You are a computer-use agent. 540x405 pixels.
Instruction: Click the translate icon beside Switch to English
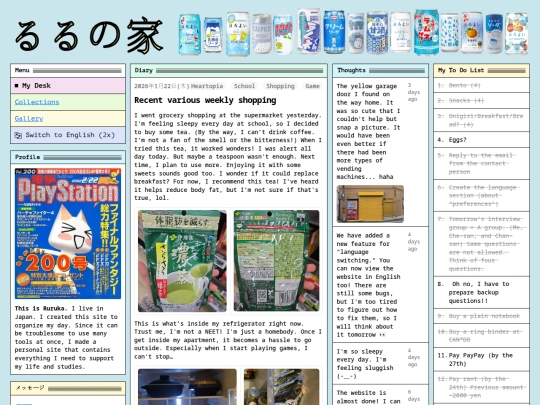pos(18,135)
